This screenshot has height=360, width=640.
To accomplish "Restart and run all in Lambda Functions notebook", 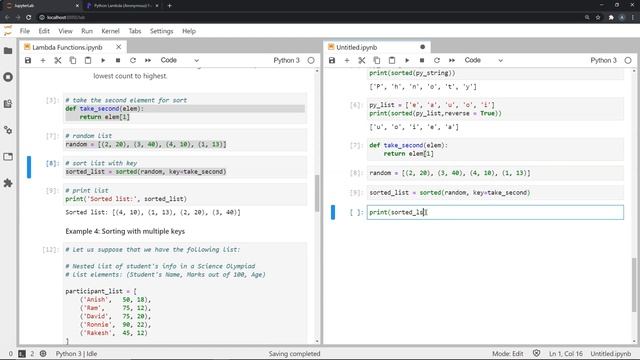I will coord(148,60).
